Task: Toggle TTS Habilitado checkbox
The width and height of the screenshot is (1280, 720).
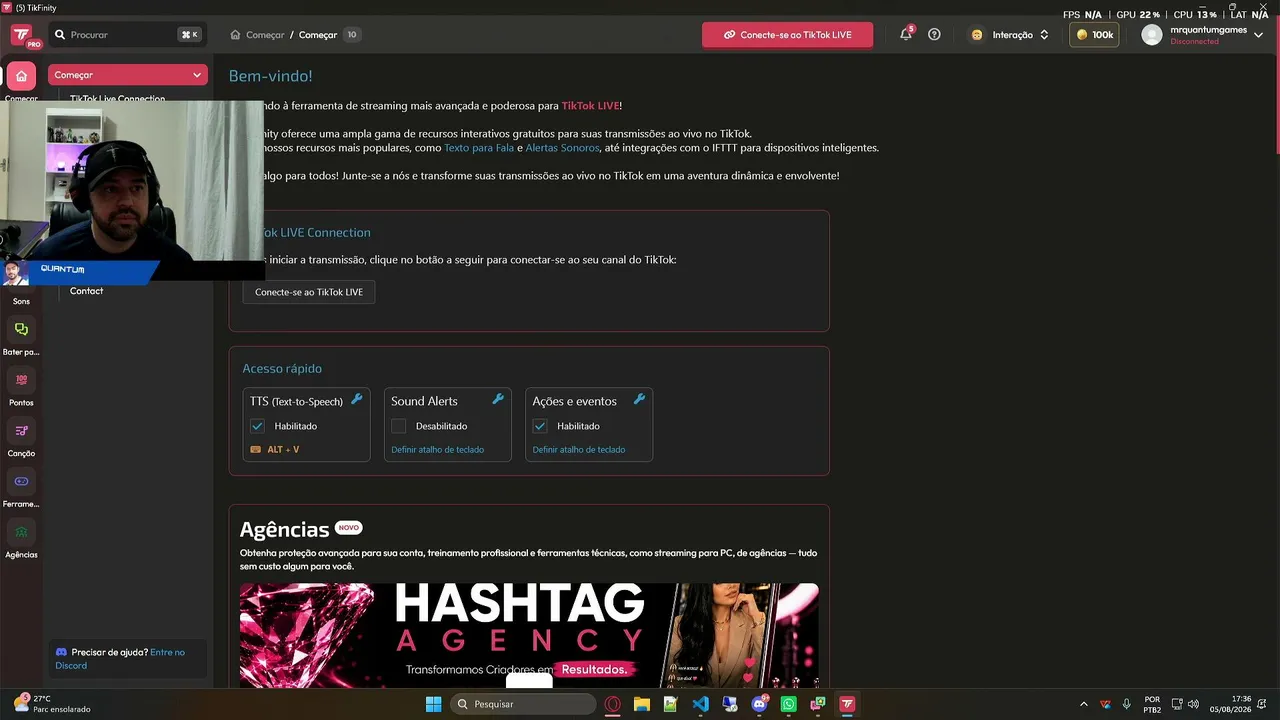Action: [x=257, y=426]
